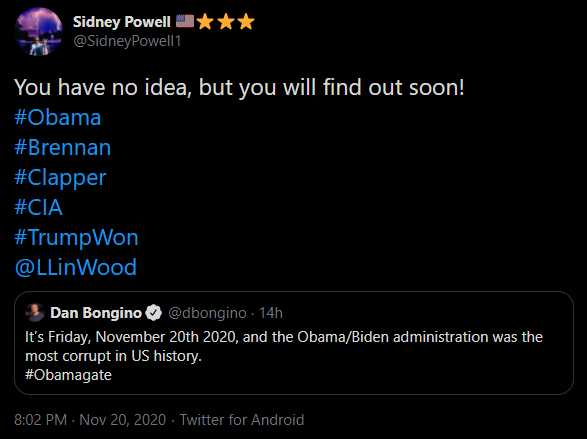Open the #CIA hashtag

[x=38, y=207]
